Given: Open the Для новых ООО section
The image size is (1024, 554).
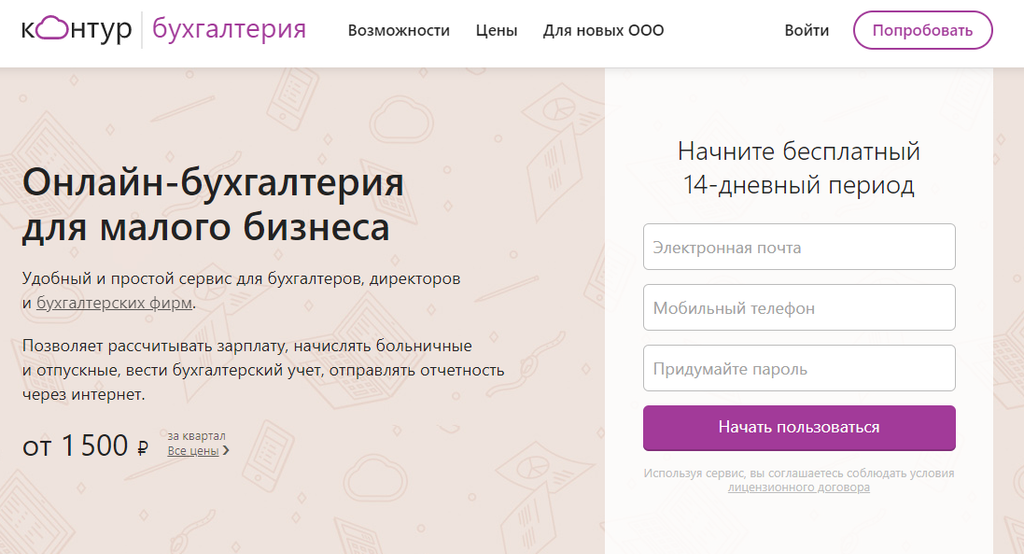Looking at the screenshot, I should coord(603,31).
